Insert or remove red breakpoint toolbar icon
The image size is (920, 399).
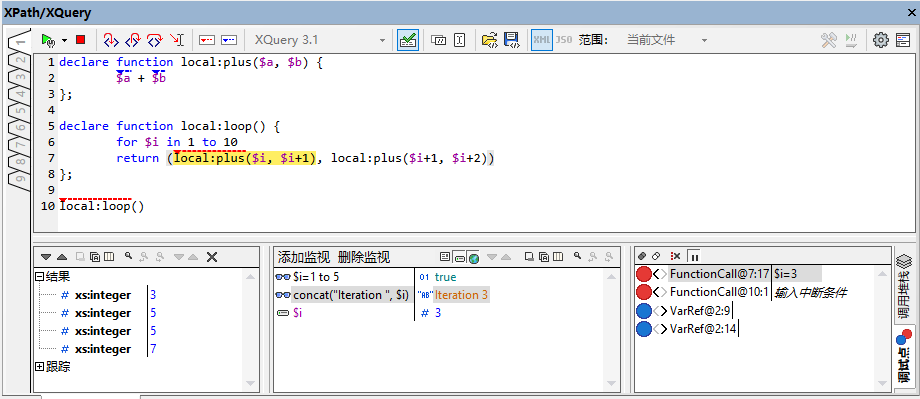pyautogui.click(x=207, y=40)
